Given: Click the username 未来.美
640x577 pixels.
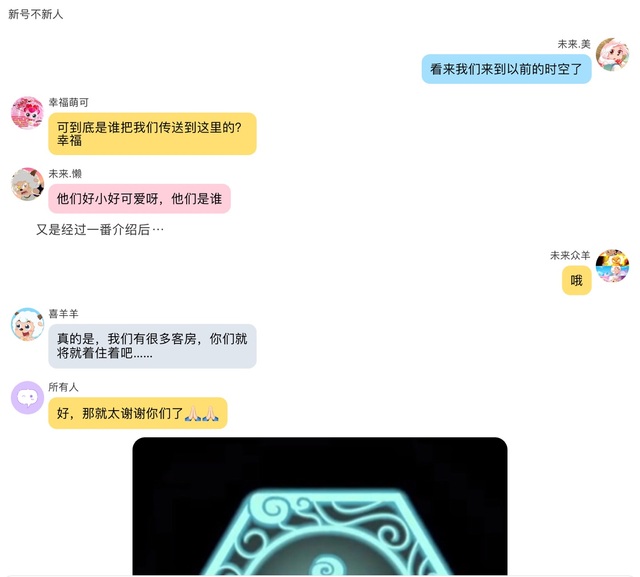Looking at the screenshot, I should [574, 44].
